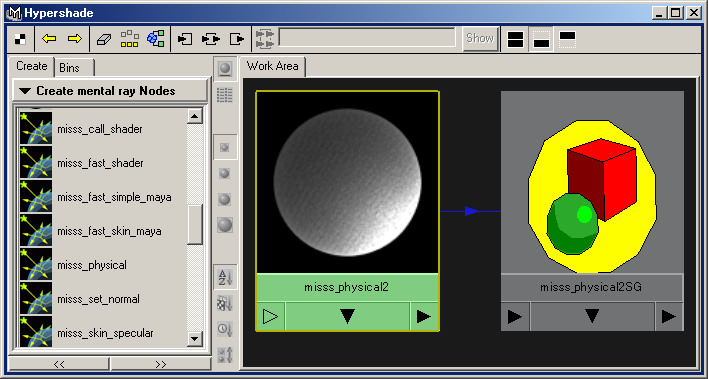708x379 pixels.
Task: Toggle reverse sort order icon
Action: [x=224, y=355]
